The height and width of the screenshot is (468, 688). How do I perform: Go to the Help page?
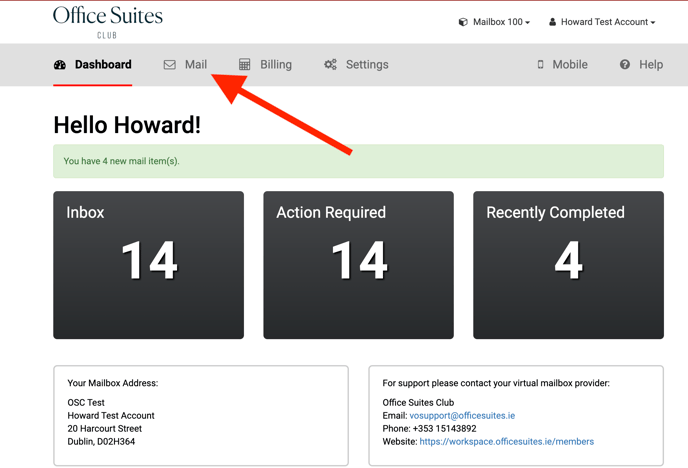click(x=650, y=65)
